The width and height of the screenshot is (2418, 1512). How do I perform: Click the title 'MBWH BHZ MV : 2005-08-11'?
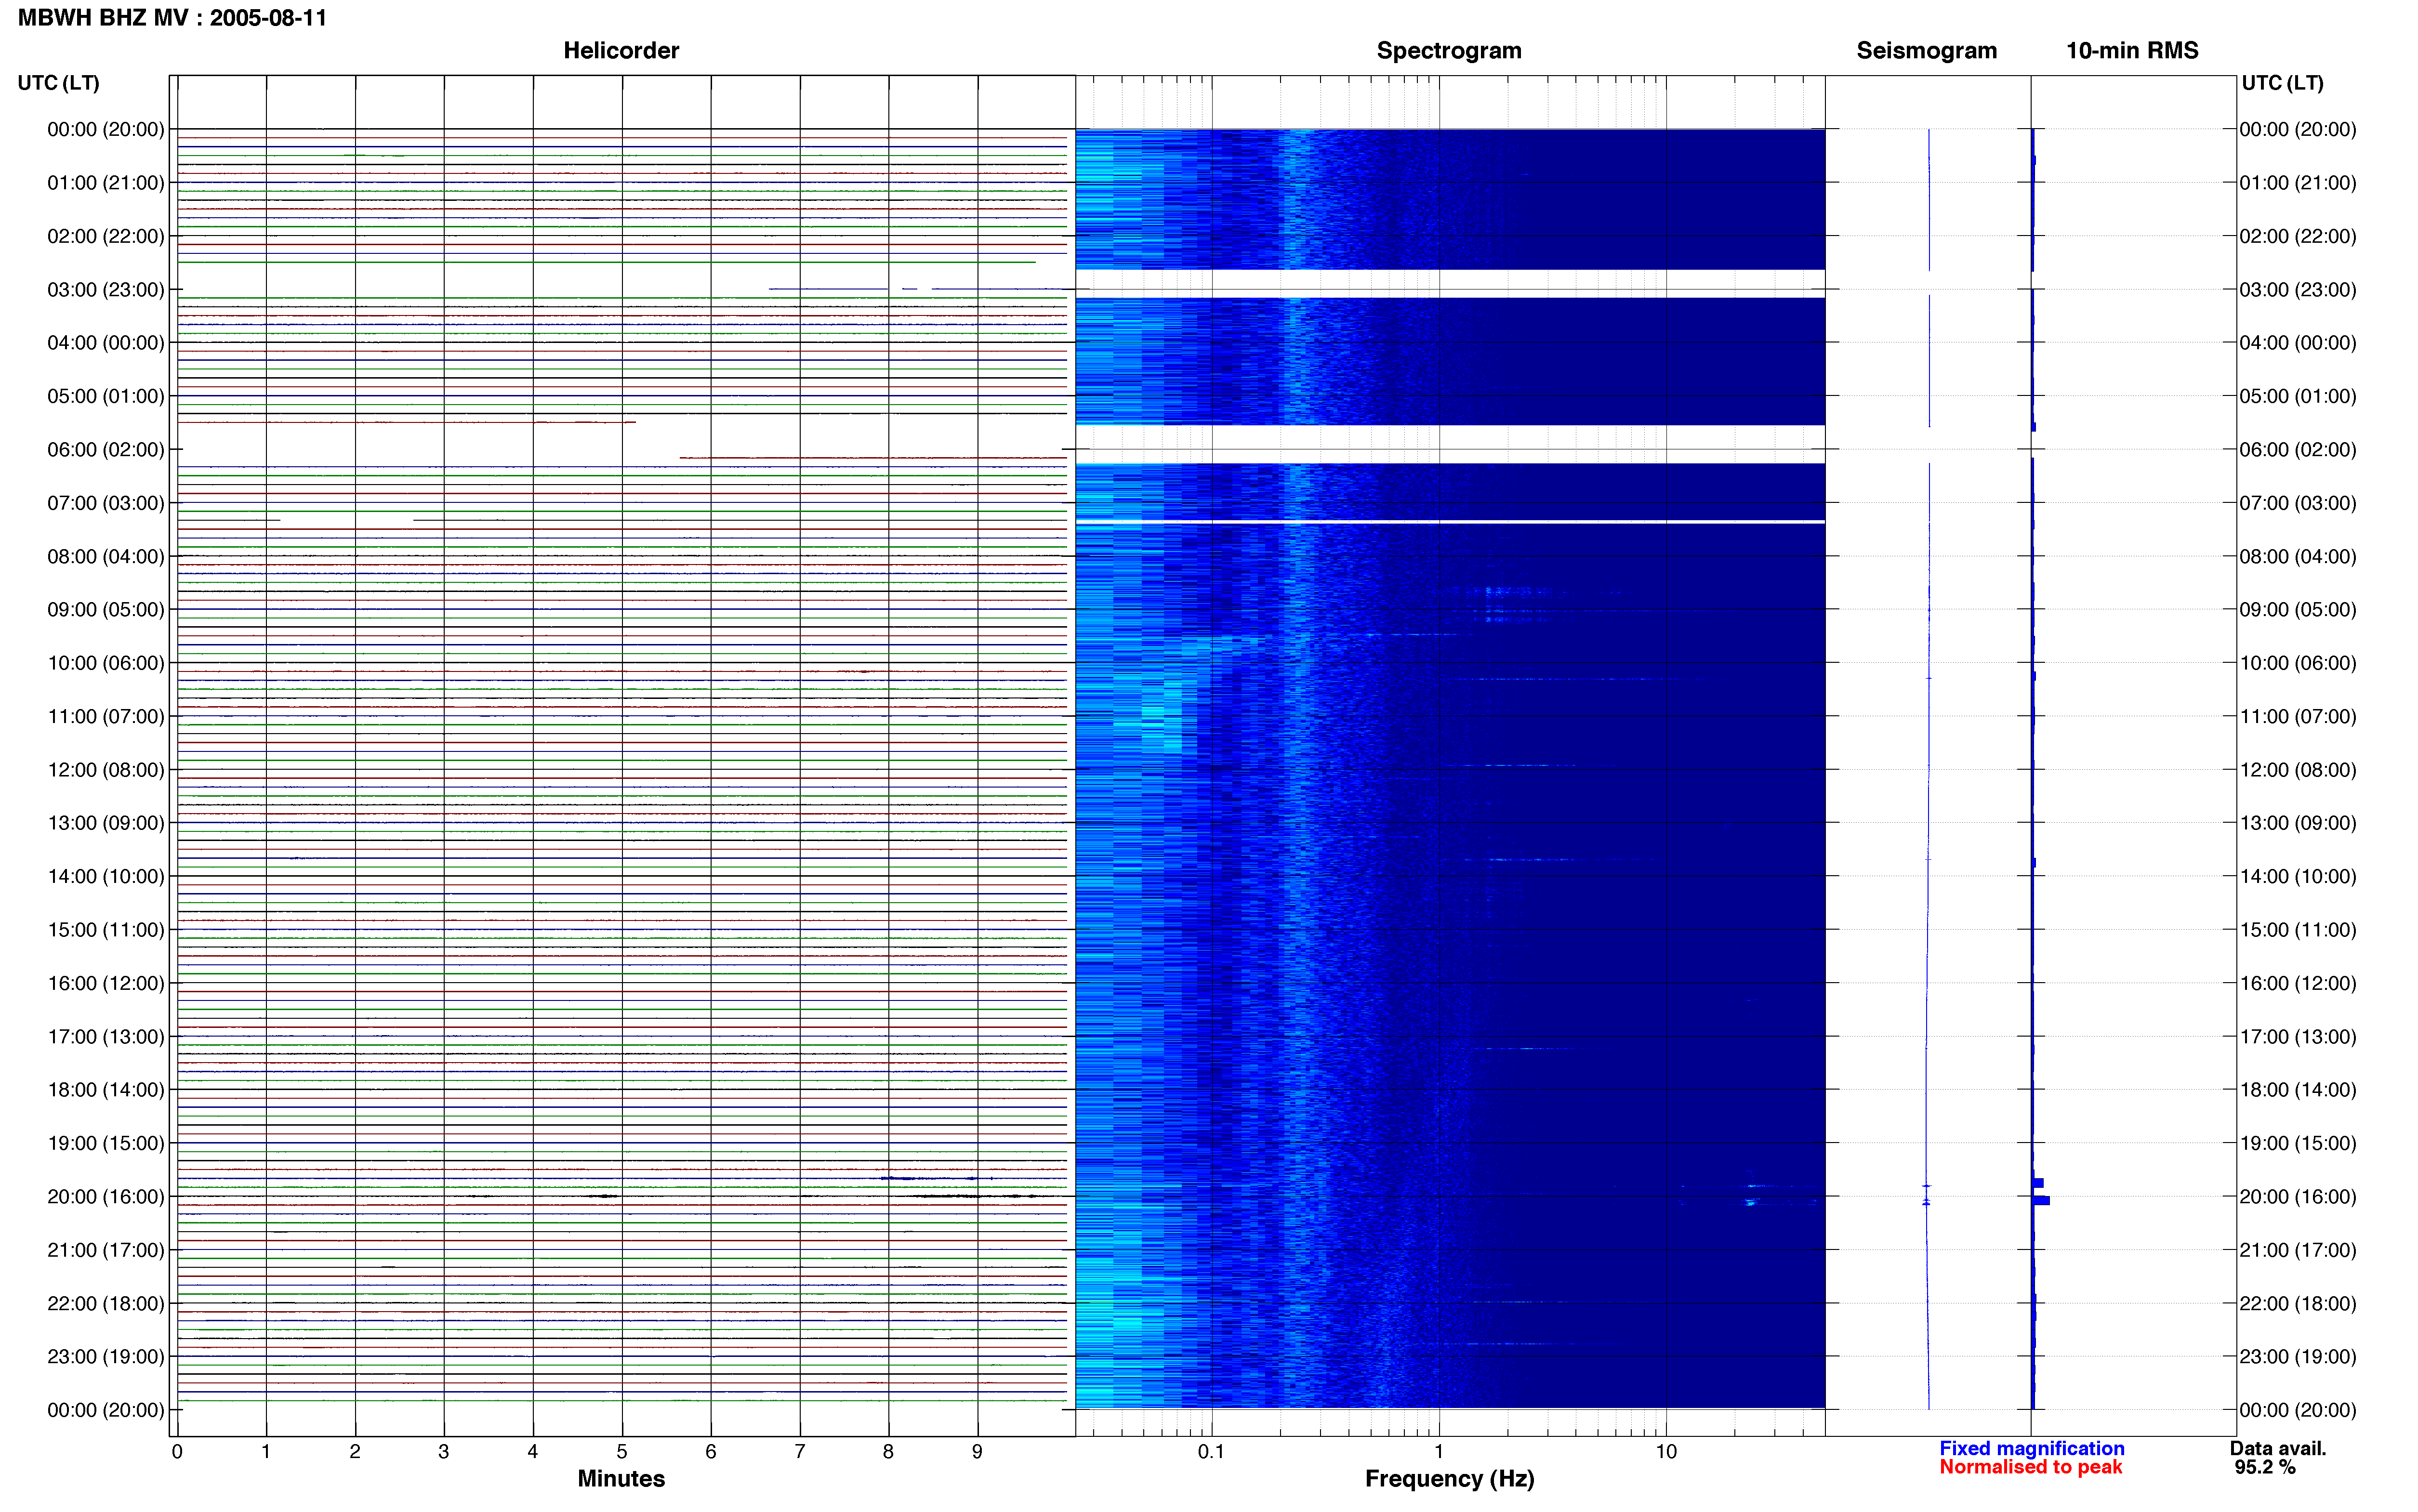coord(172,18)
